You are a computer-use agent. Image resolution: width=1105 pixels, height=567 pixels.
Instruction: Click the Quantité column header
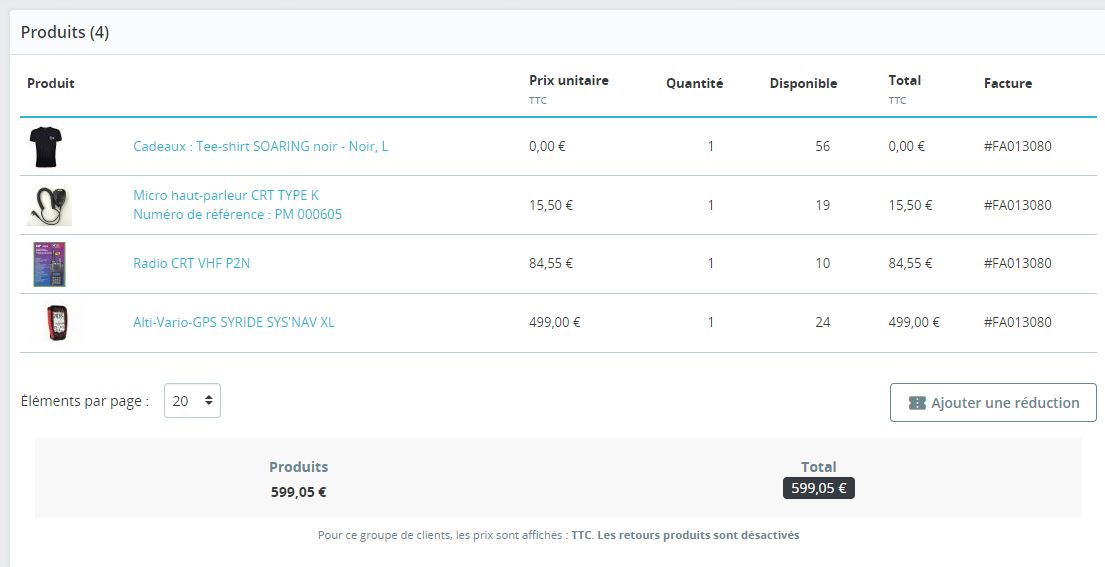(x=695, y=83)
